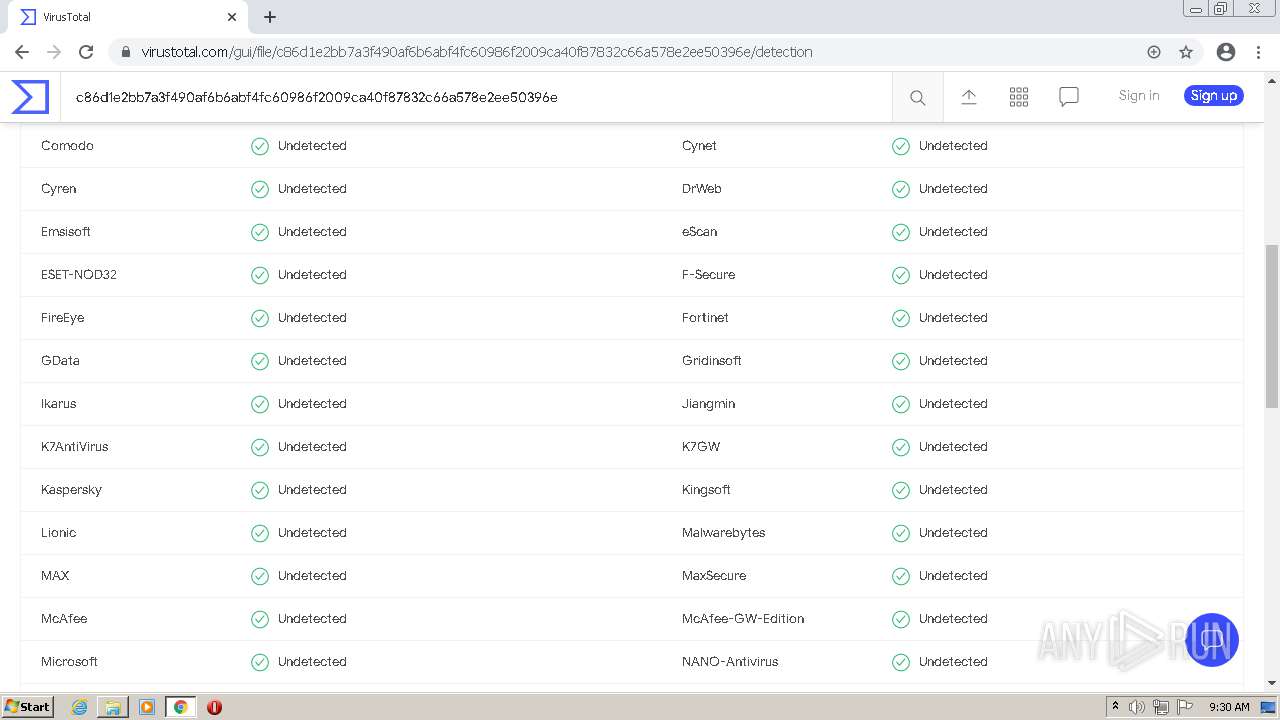Open File Explorer from taskbar
This screenshot has width=1280, height=720.
pyautogui.click(x=113, y=707)
